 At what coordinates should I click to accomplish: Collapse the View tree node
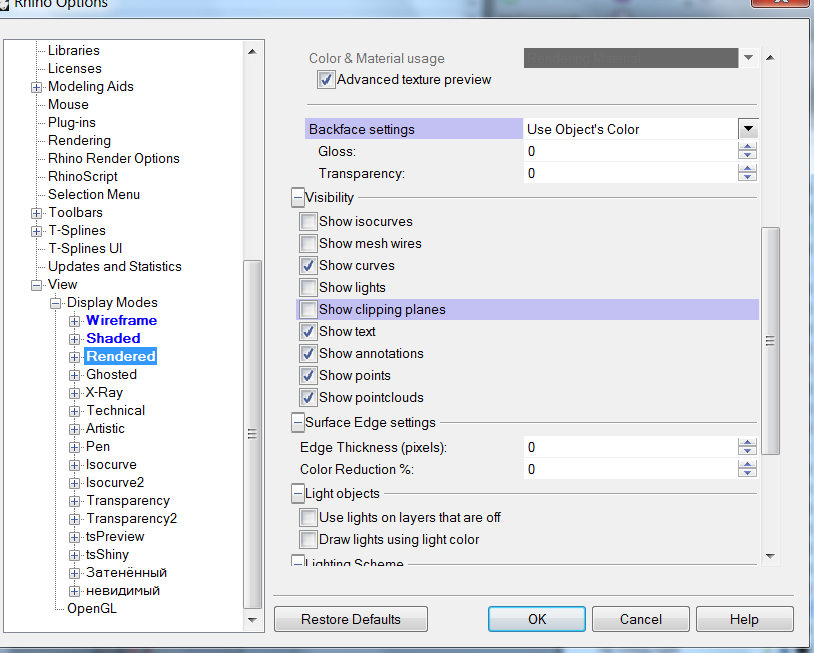tap(36, 285)
